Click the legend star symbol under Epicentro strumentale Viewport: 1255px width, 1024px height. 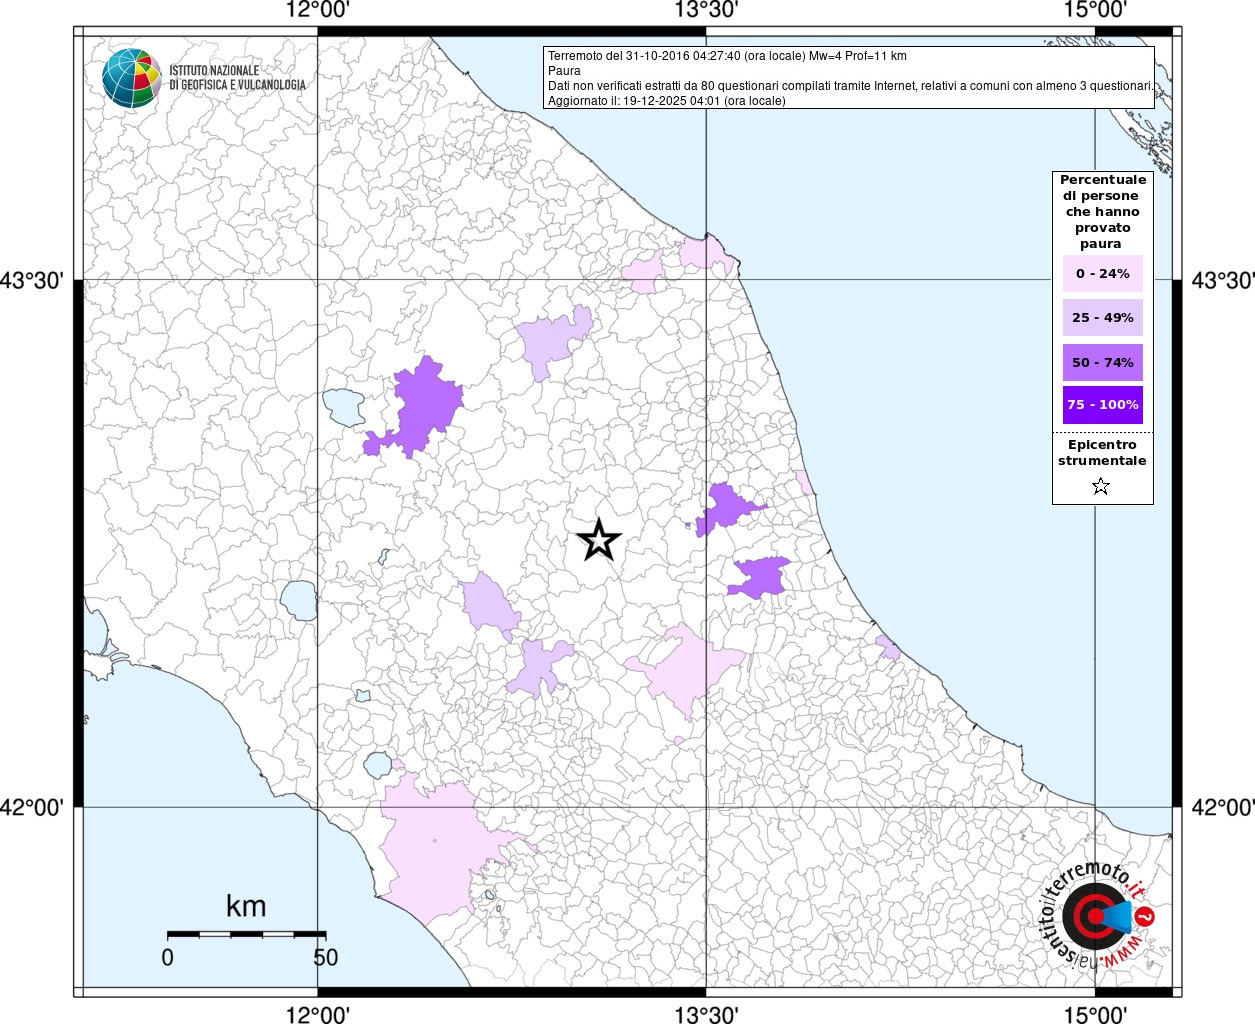tap(1101, 487)
